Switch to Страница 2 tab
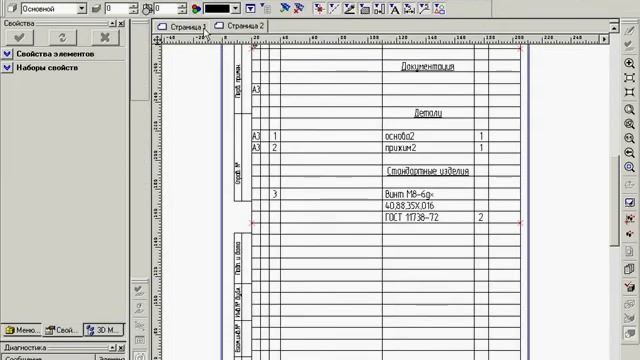Image resolution: width=640 pixels, height=360 pixels. (239, 26)
